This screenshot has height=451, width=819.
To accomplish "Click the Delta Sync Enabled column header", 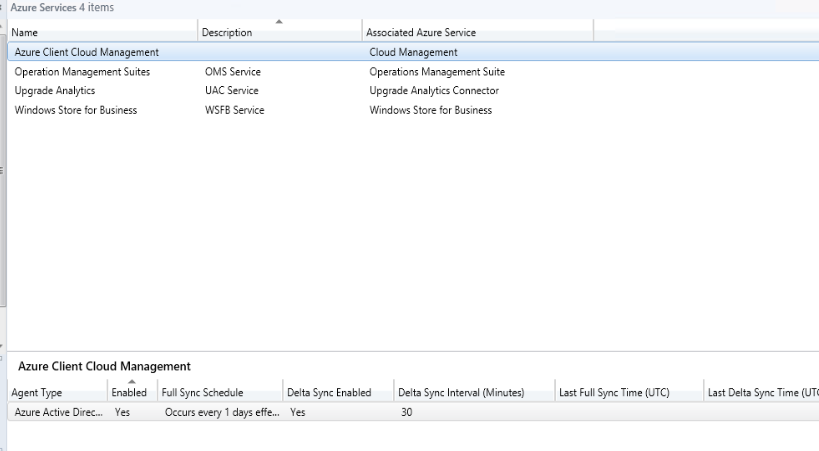I will [328, 393].
